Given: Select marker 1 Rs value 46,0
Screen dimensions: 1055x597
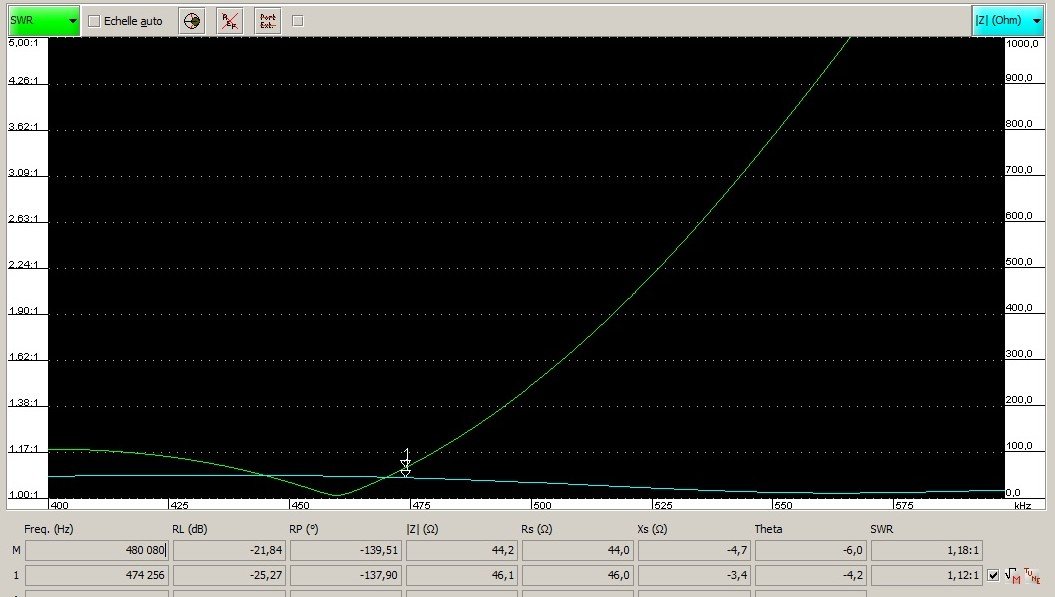Looking at the screenshot, I should (x=578, y=575).
